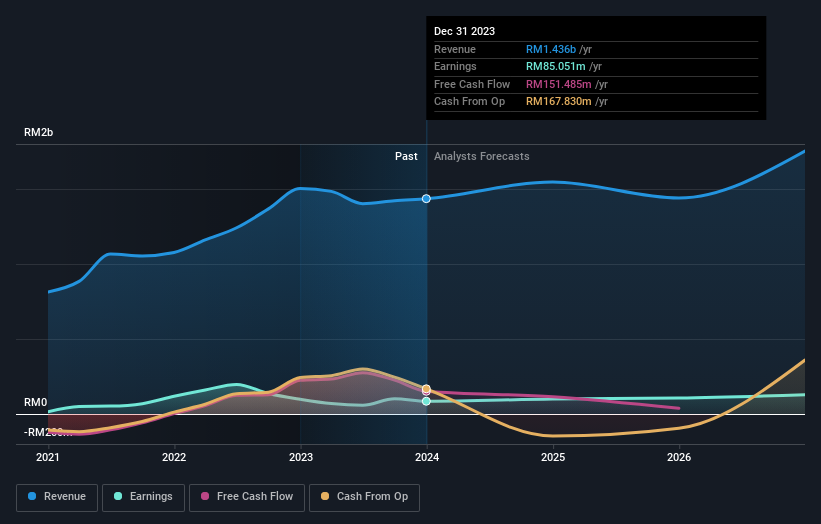The width and height of the screenshot is (821, 524).
Task: Click the pink Free Cash Flow legend dot
Action: (205, 496)
